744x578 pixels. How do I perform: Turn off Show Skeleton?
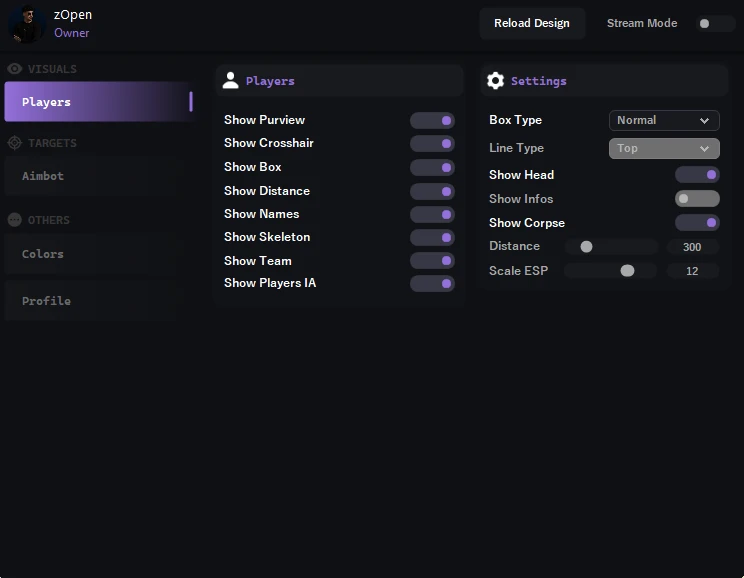(x=432, y=237)
